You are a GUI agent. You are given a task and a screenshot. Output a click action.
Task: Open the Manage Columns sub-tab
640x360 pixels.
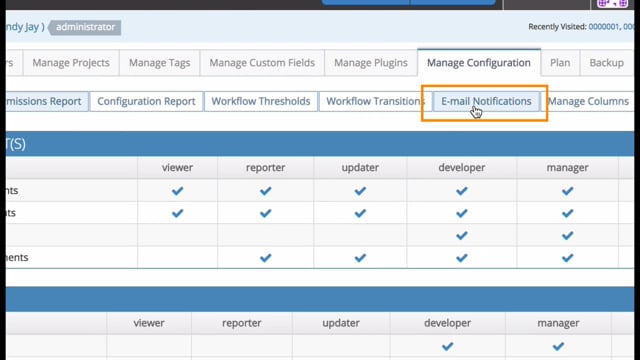pyautogui.click(x=588, y=101)
